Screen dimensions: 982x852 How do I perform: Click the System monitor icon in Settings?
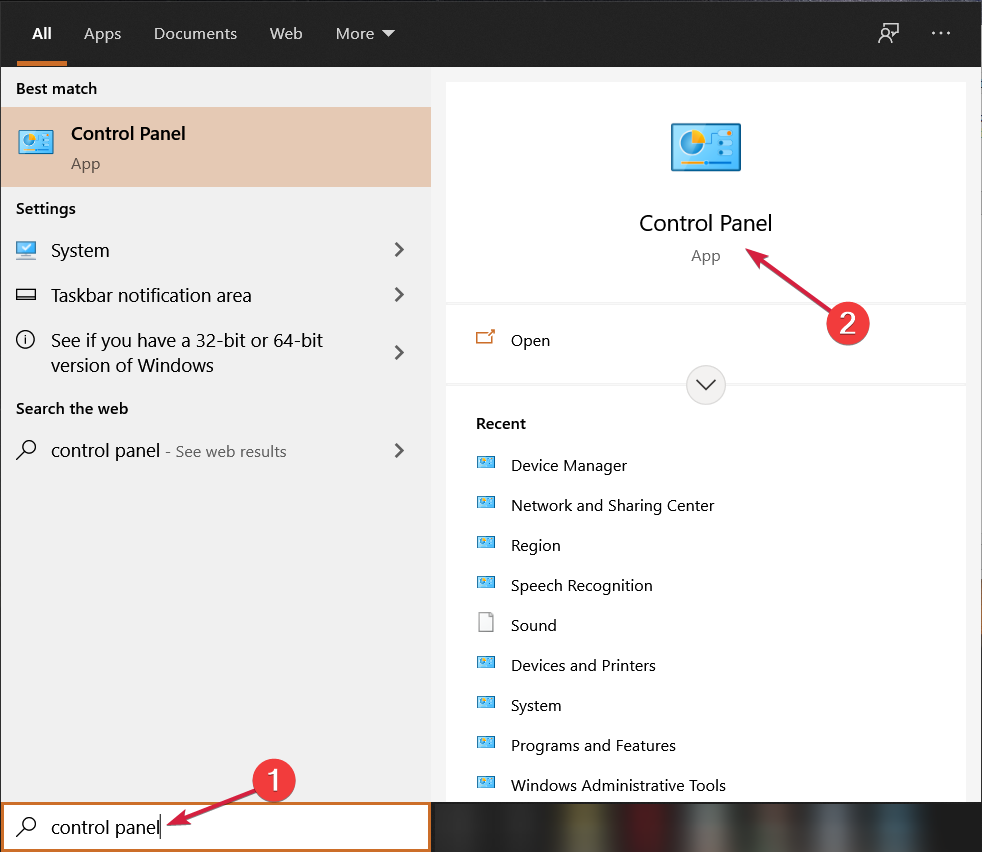click(27, 250)
